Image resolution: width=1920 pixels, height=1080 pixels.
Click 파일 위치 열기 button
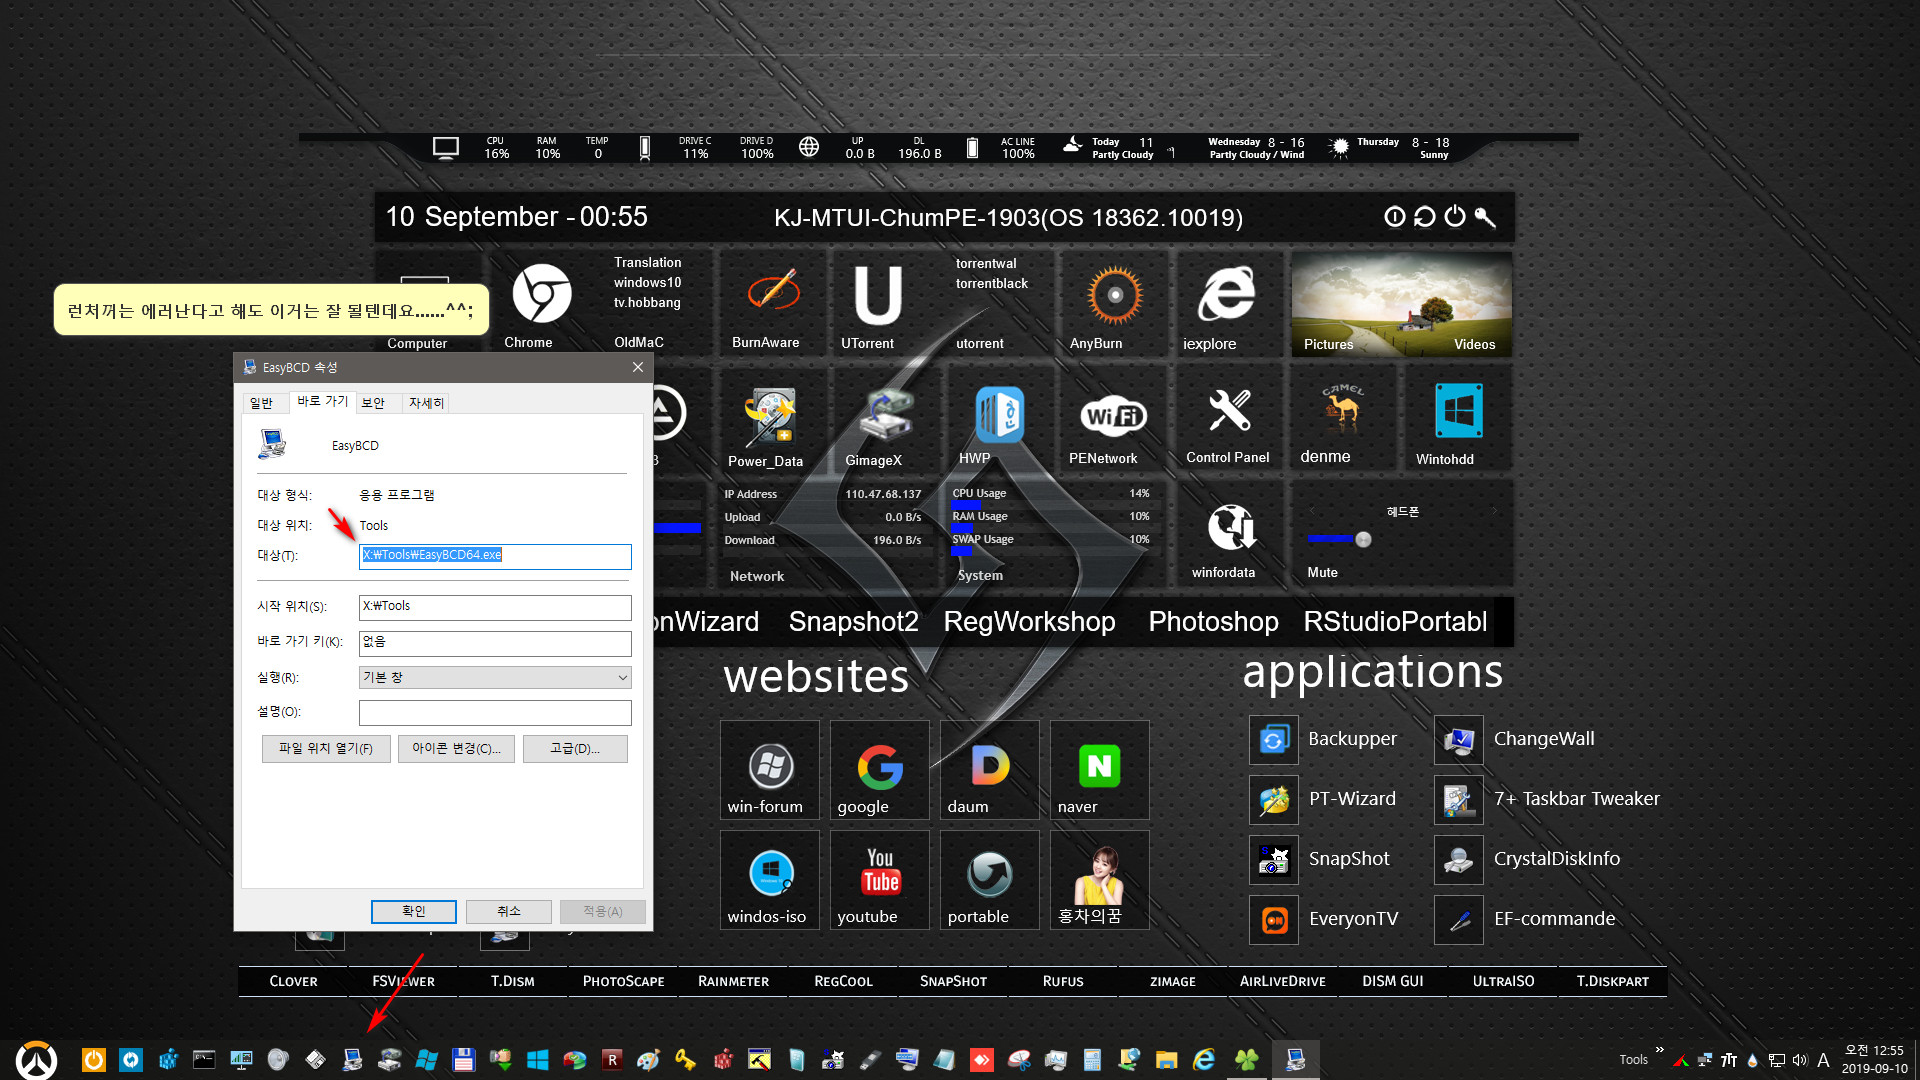326,748
